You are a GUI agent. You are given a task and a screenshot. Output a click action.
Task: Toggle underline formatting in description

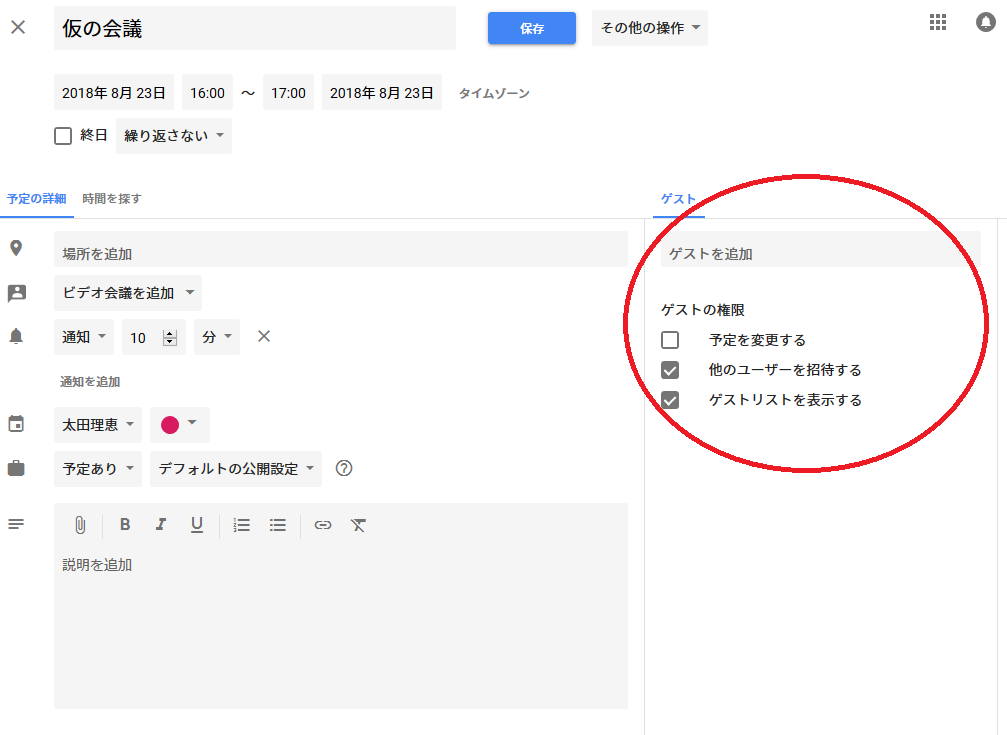coord(197,525)
